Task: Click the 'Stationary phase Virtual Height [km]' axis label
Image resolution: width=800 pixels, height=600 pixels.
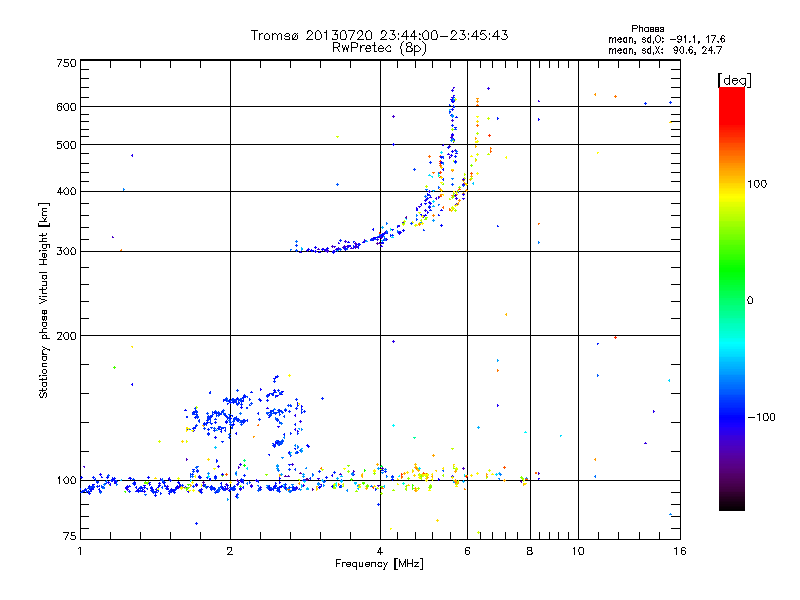Action: [x=44, y=300]
